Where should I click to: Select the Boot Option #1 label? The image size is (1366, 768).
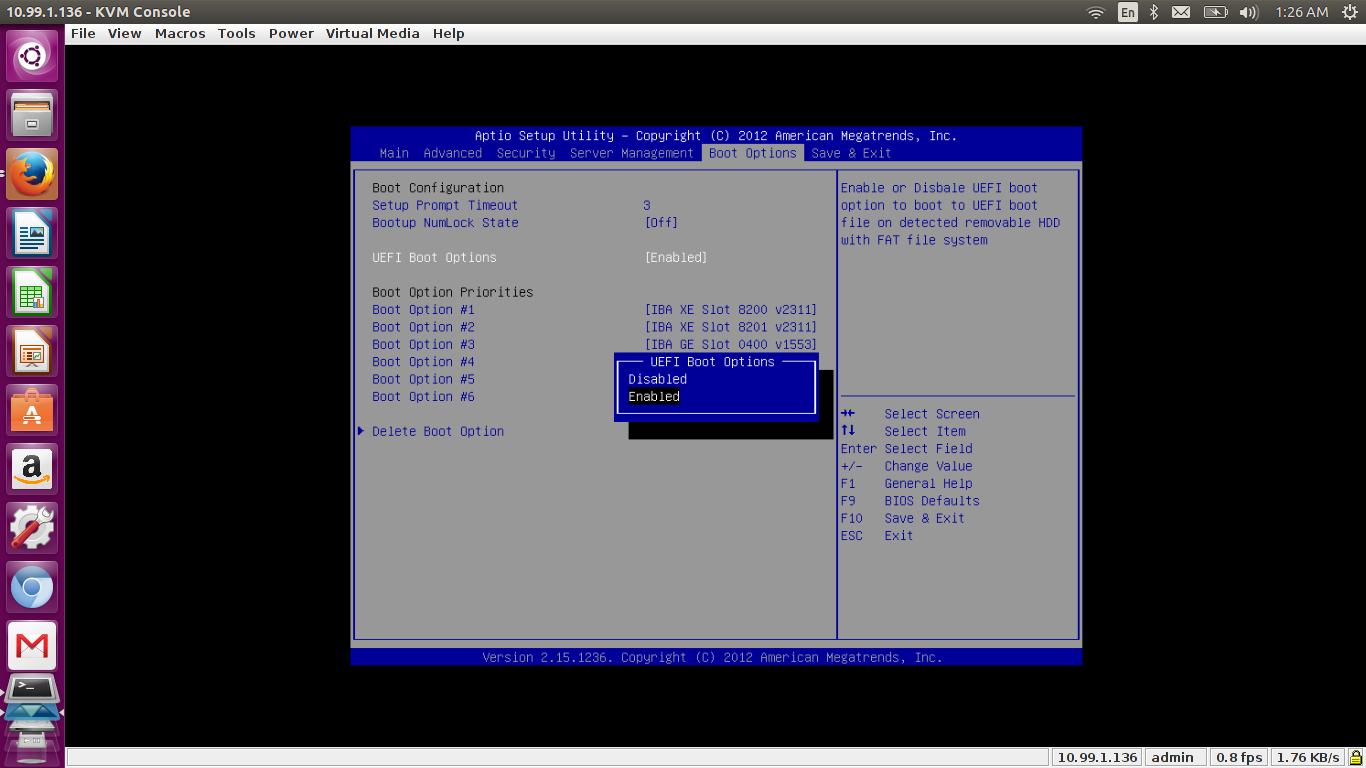pyautogui.click(x=423, y=310)
